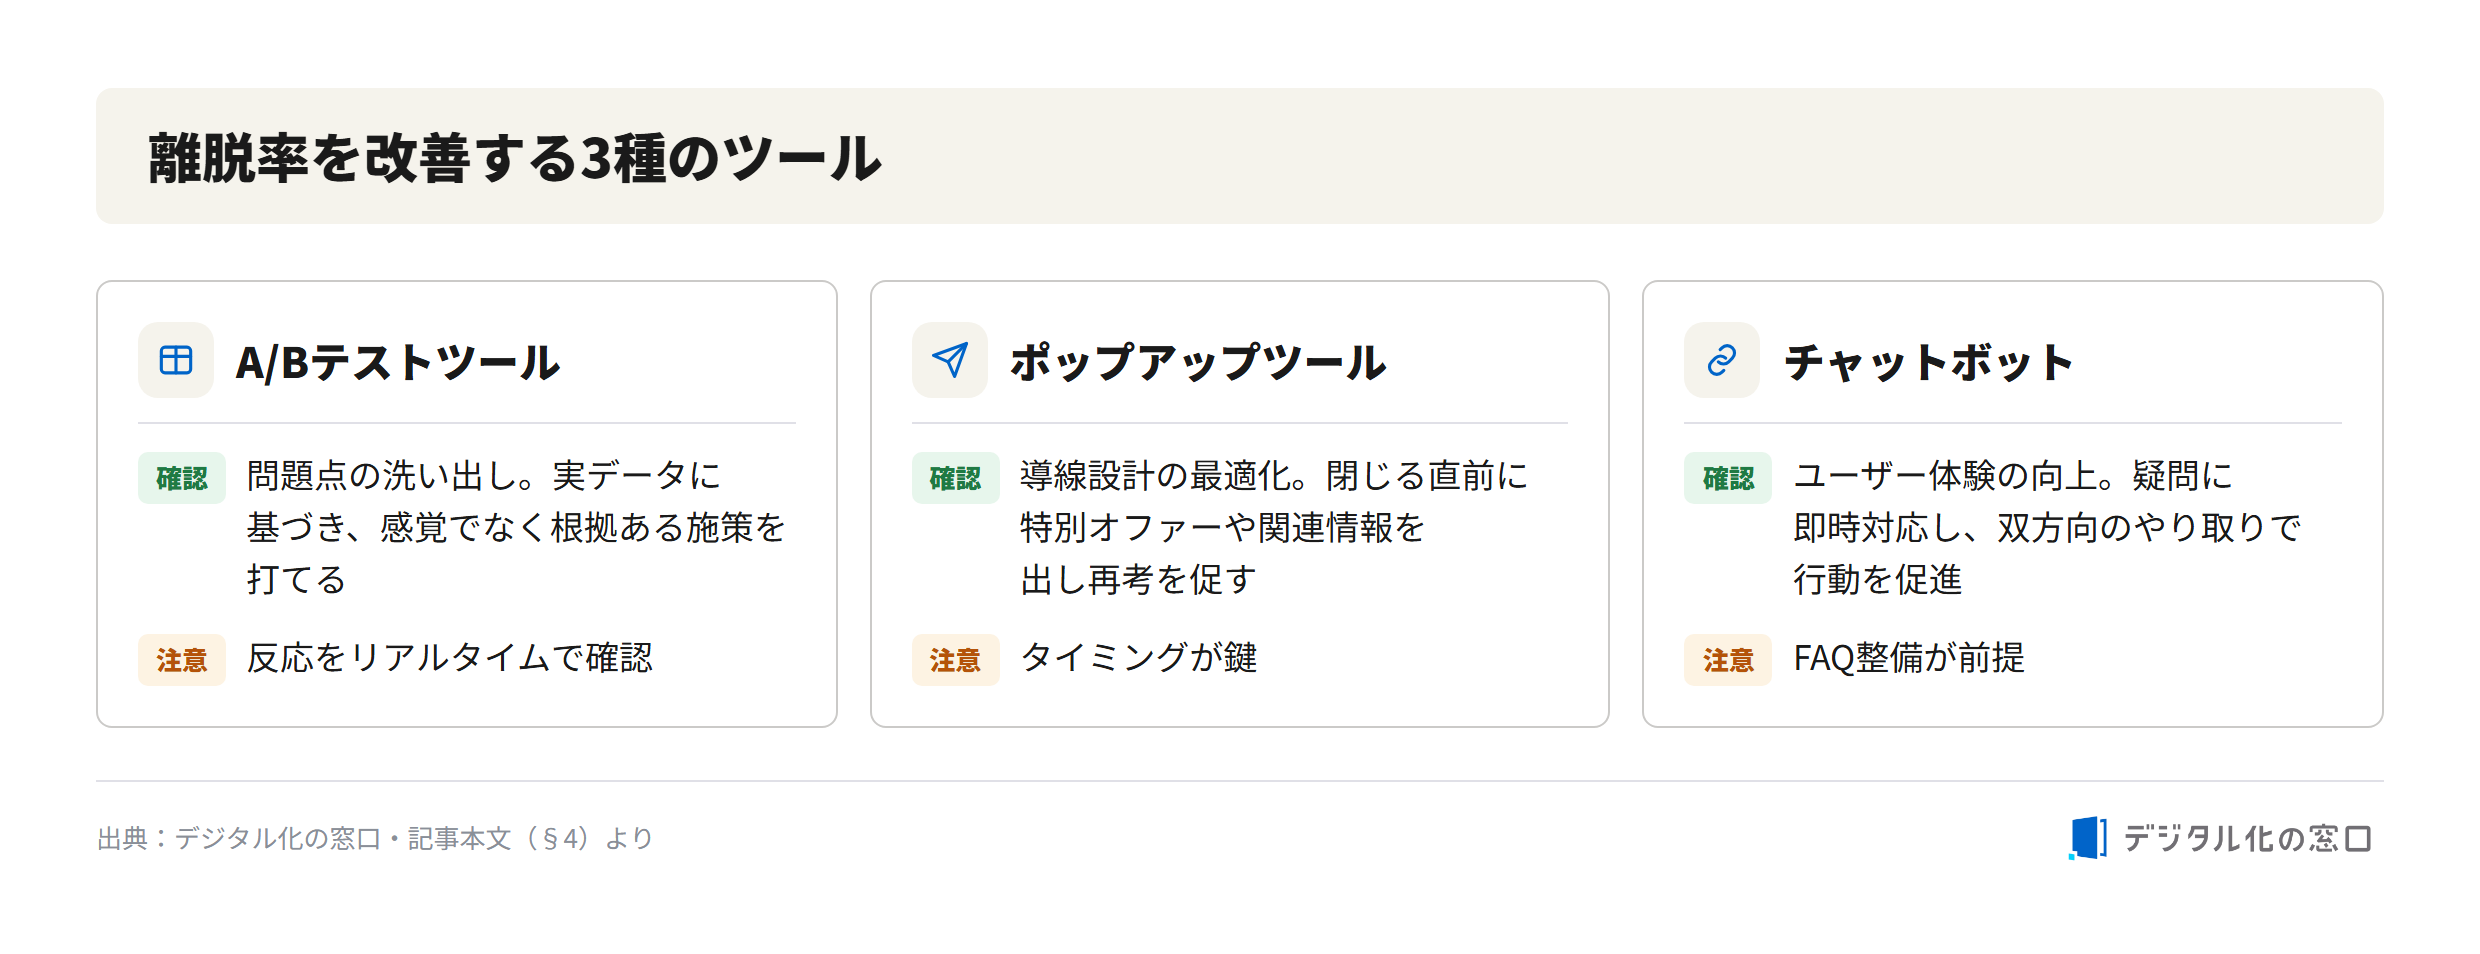Click the paper plane icon beside ポップアップツール
Viewport: 2480px width, 954px height.
(x=950, y=360)
